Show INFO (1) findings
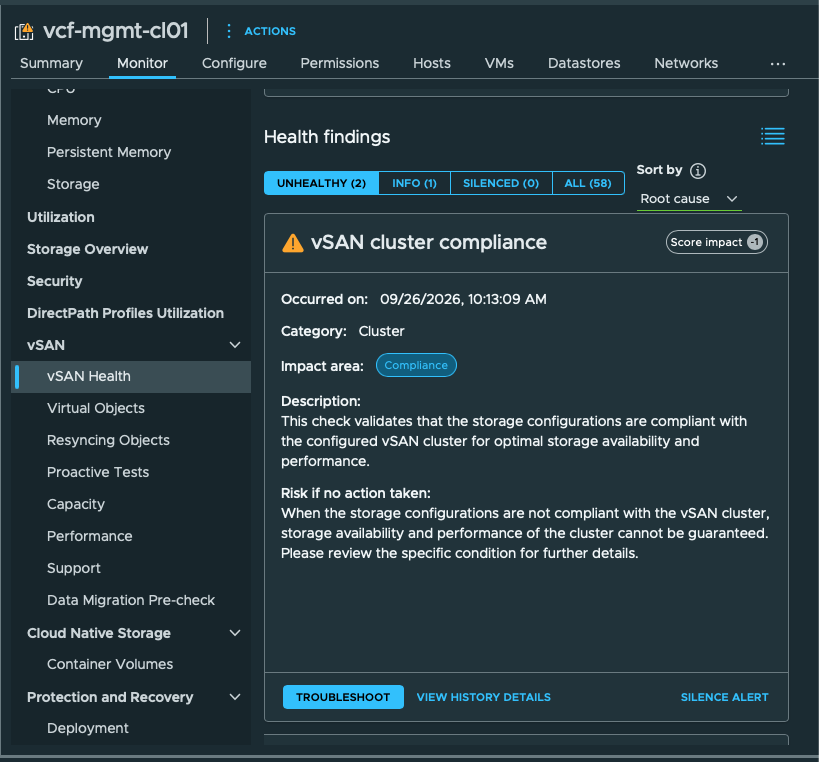 [x=414, y=183]
